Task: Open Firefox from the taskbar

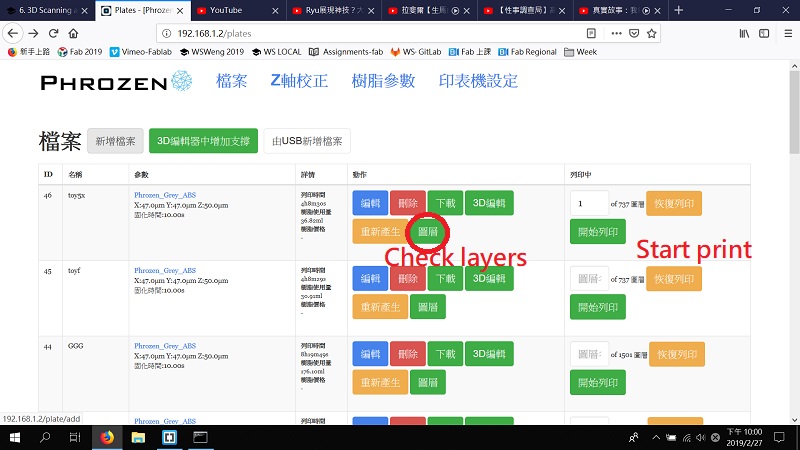Action: click(x=107, y=437)
